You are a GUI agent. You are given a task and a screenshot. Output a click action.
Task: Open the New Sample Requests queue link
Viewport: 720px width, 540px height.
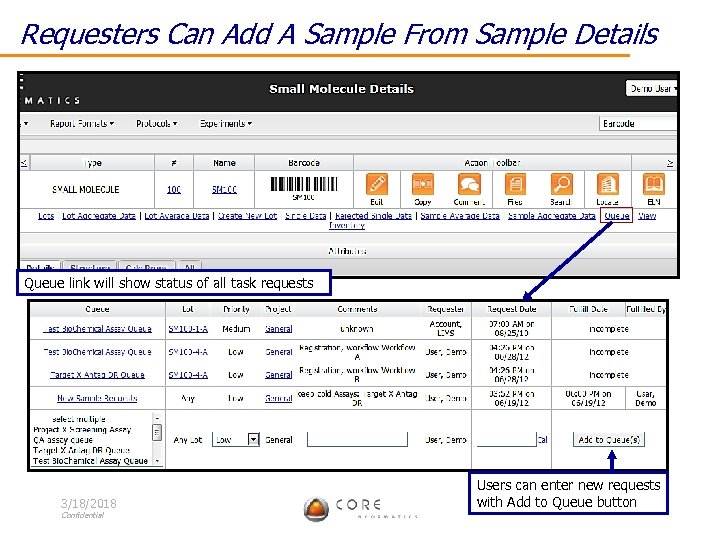97,398
